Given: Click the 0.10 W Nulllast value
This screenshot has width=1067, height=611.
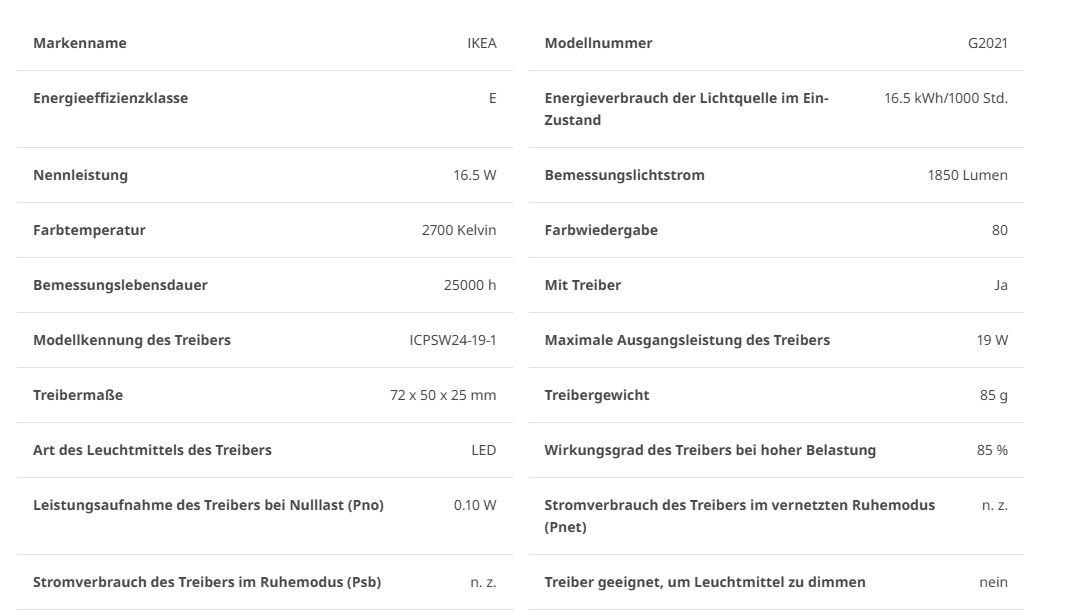Looking at the screenshot, I should pos(475,506).
